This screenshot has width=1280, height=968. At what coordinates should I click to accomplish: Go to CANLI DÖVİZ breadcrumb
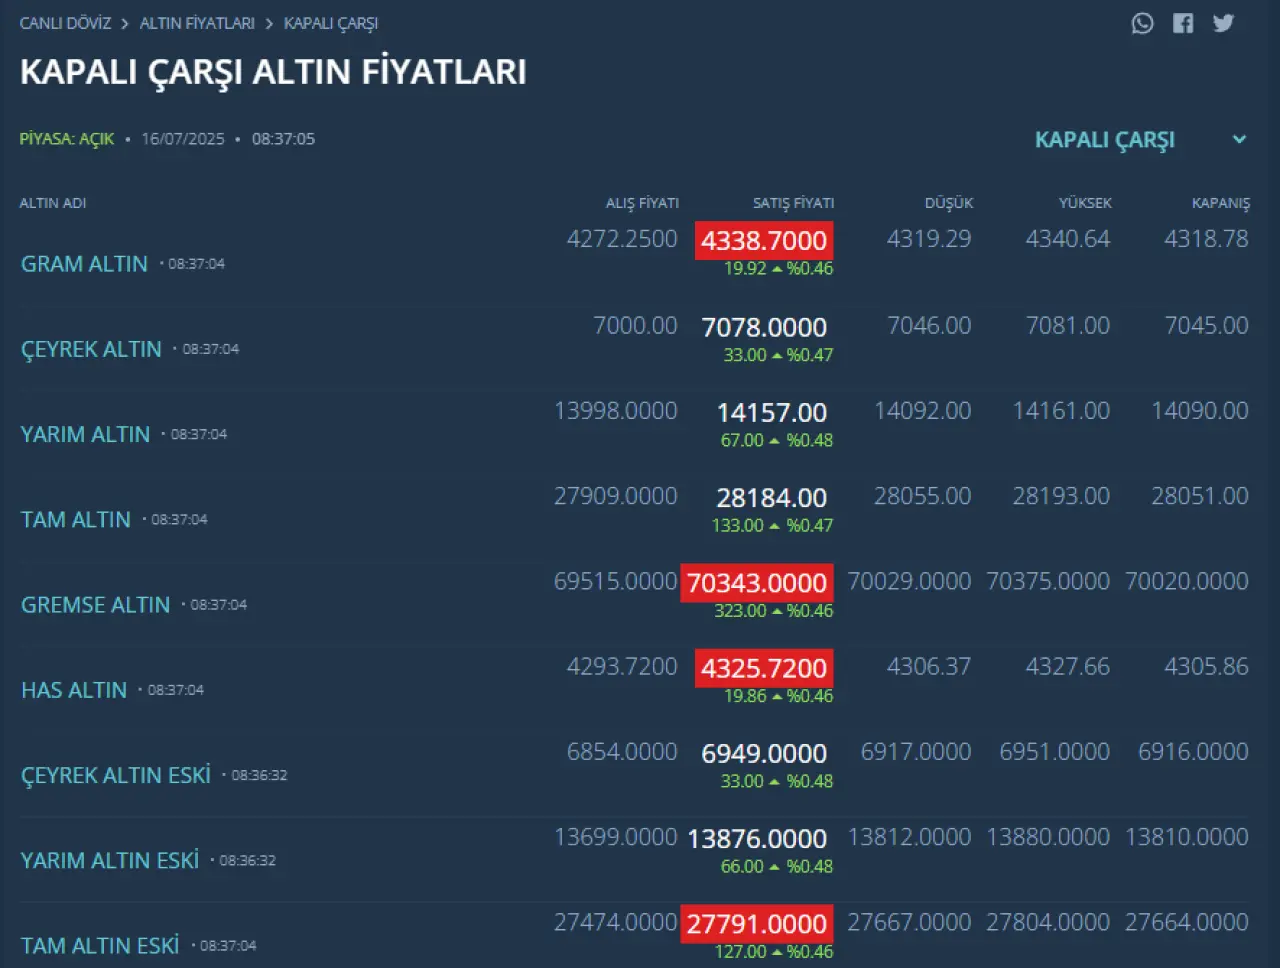pyautogui.click(x=65, y=23)
